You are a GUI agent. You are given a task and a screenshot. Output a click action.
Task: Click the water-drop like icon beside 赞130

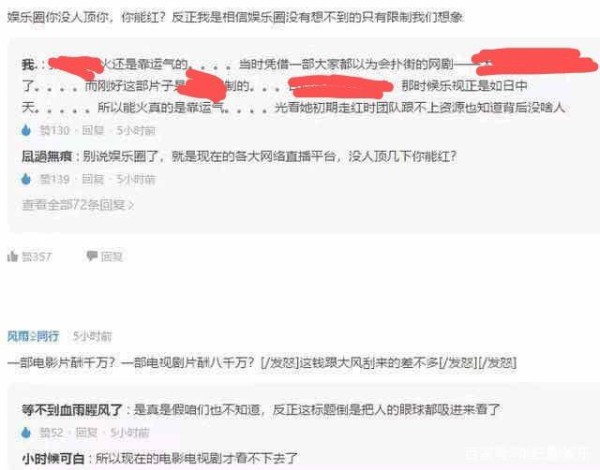[x=26, y=131]
